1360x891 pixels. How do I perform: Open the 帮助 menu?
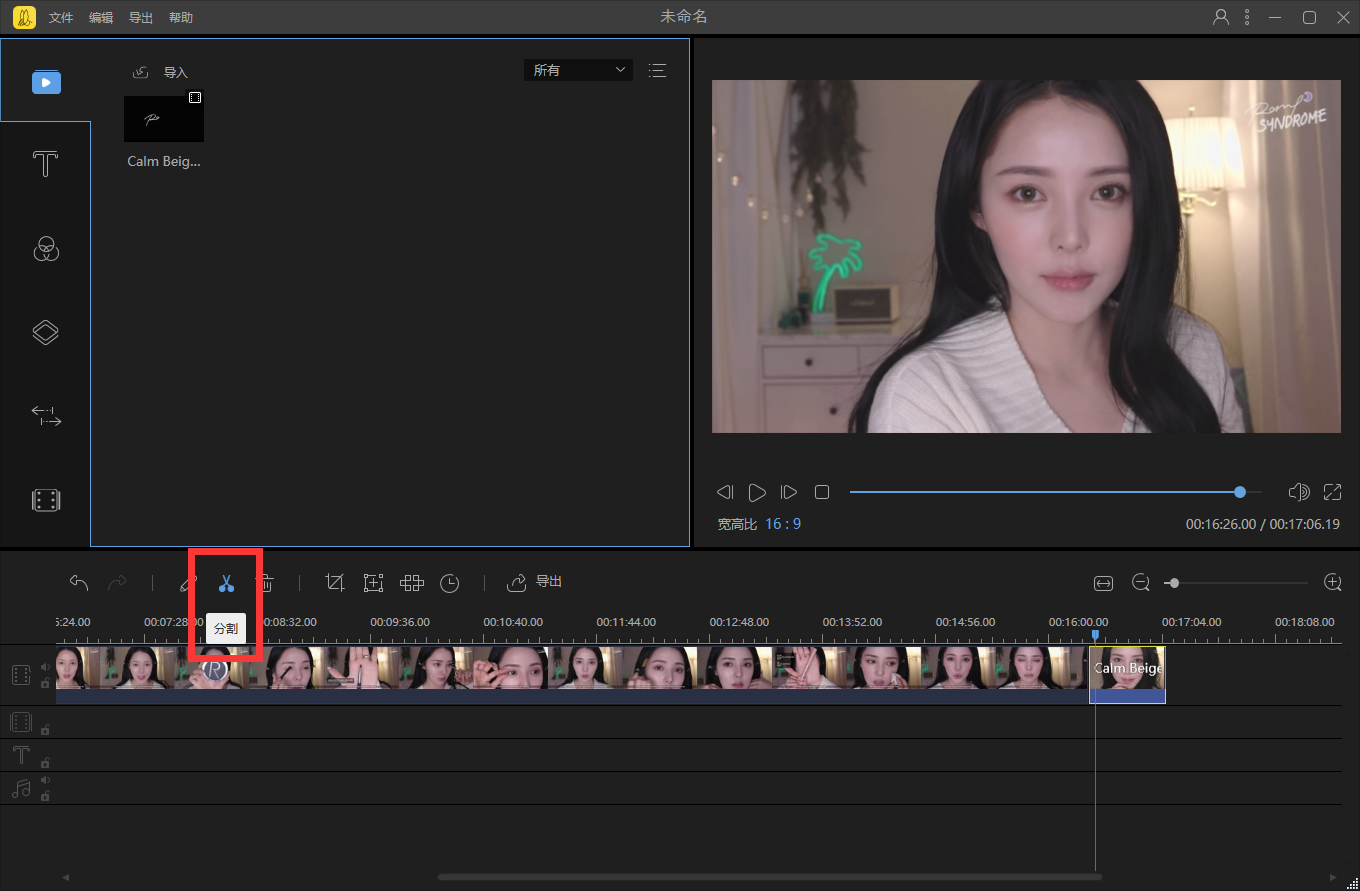[x=181, y=18]
